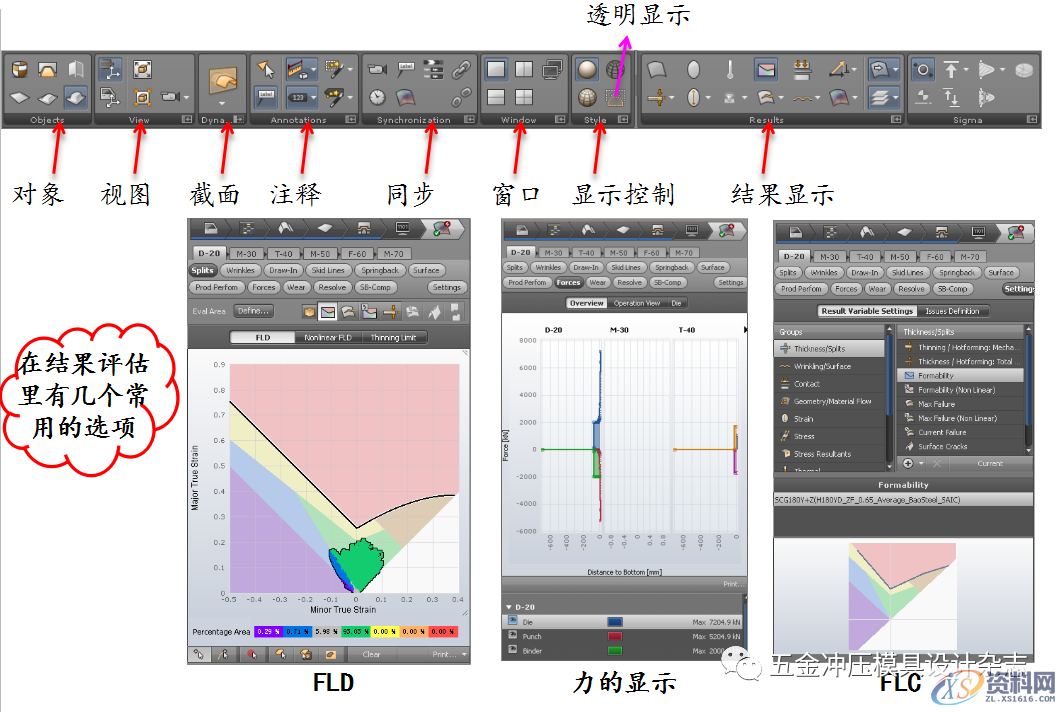Select the M-30 stage tab
The image size is (1063, 712).
tap(246, 253)
